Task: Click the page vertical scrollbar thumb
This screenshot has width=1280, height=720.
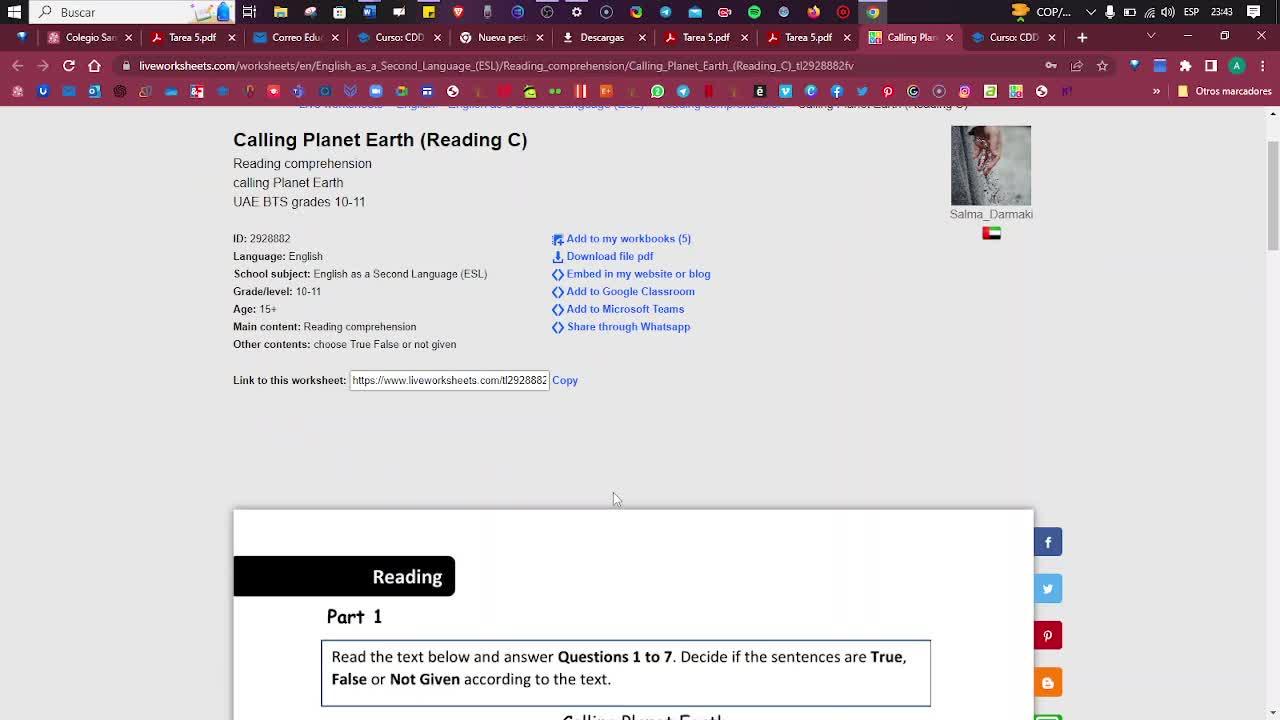Action: [x=1273, y=196]
